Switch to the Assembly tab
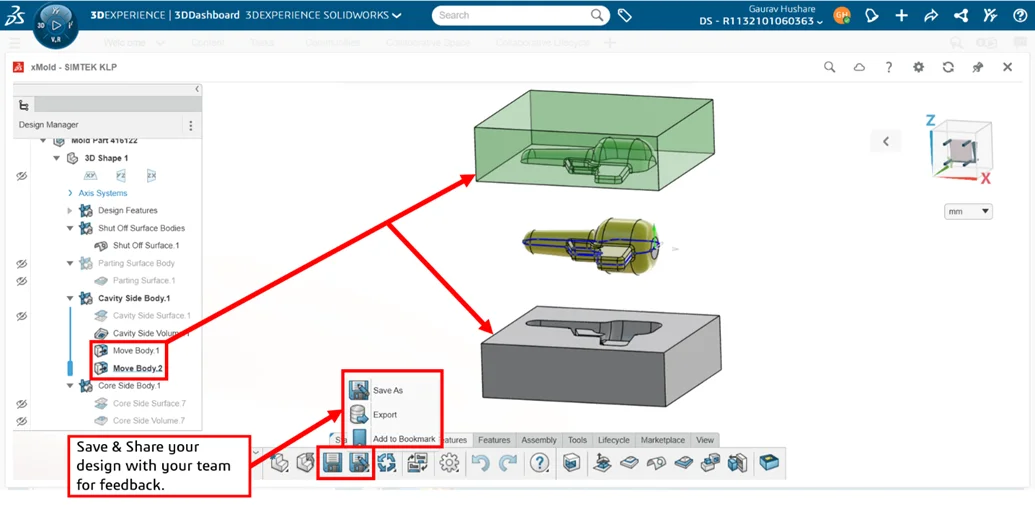This screenshot has height=505, width=1035. (539, 440)
